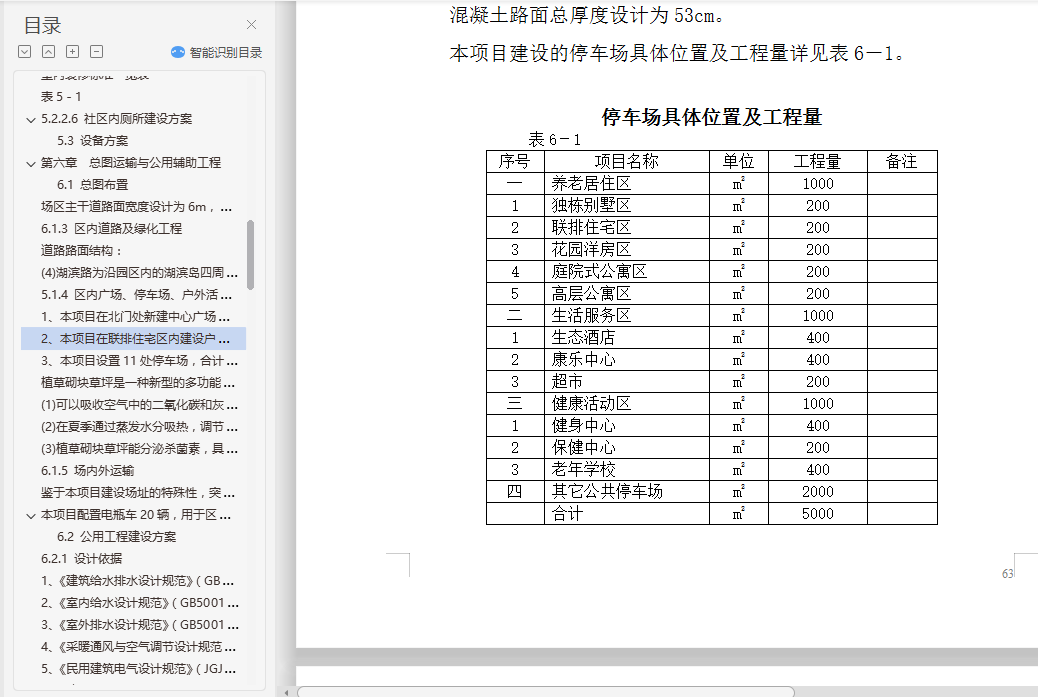Select 1、《建筑给水排水设计规范》 entry
The width and height of the screenshot is (1038, 697).
[x=137, y=581]
